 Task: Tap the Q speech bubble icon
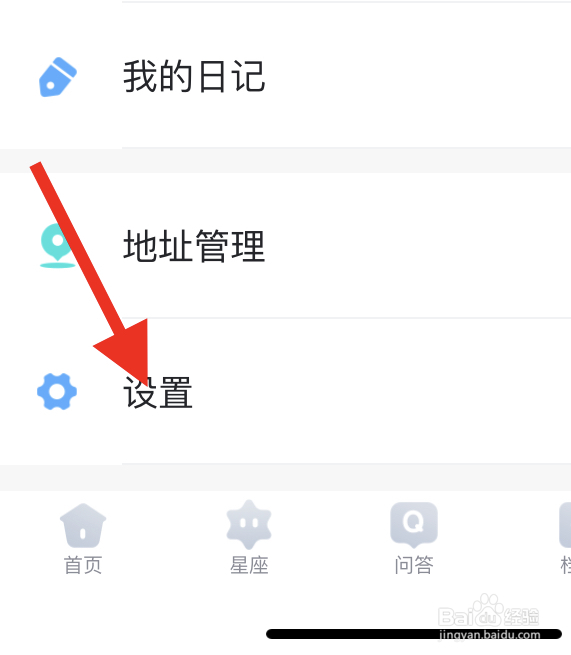point(414,525)
